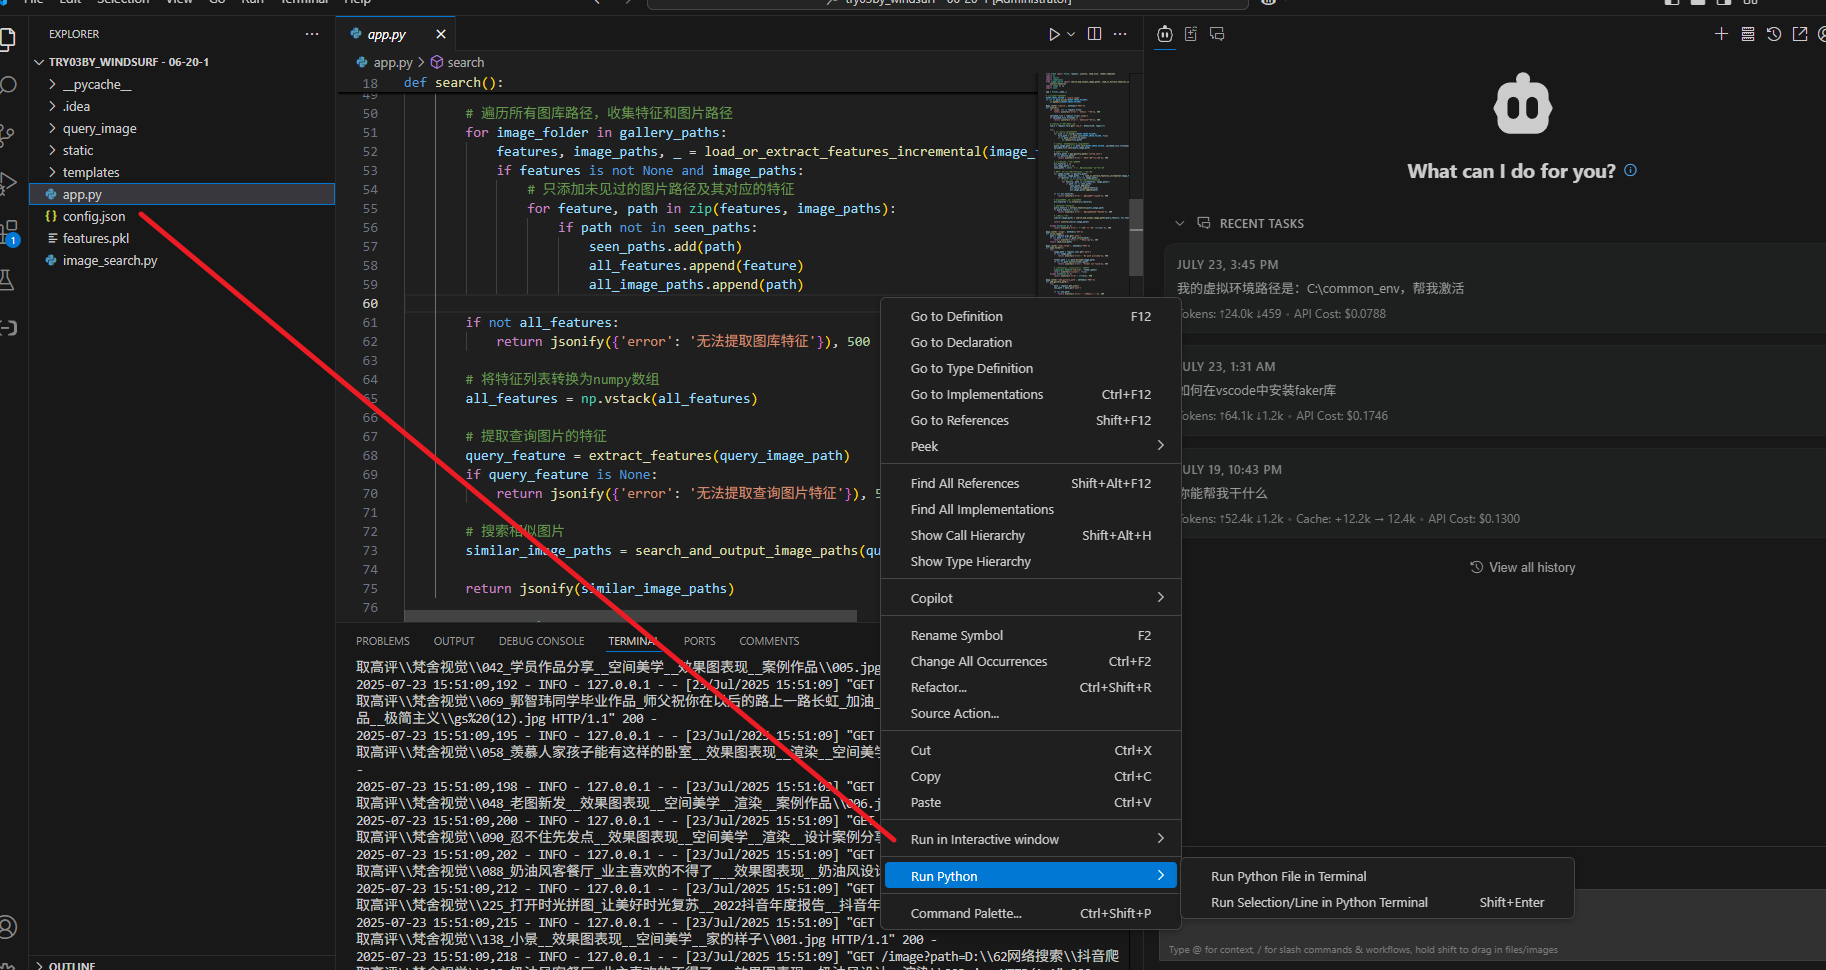Image resolution: width=1826 pixels, height=970 pixels.
Task: Choose Go to Definition
Action: click(1031, 316)
